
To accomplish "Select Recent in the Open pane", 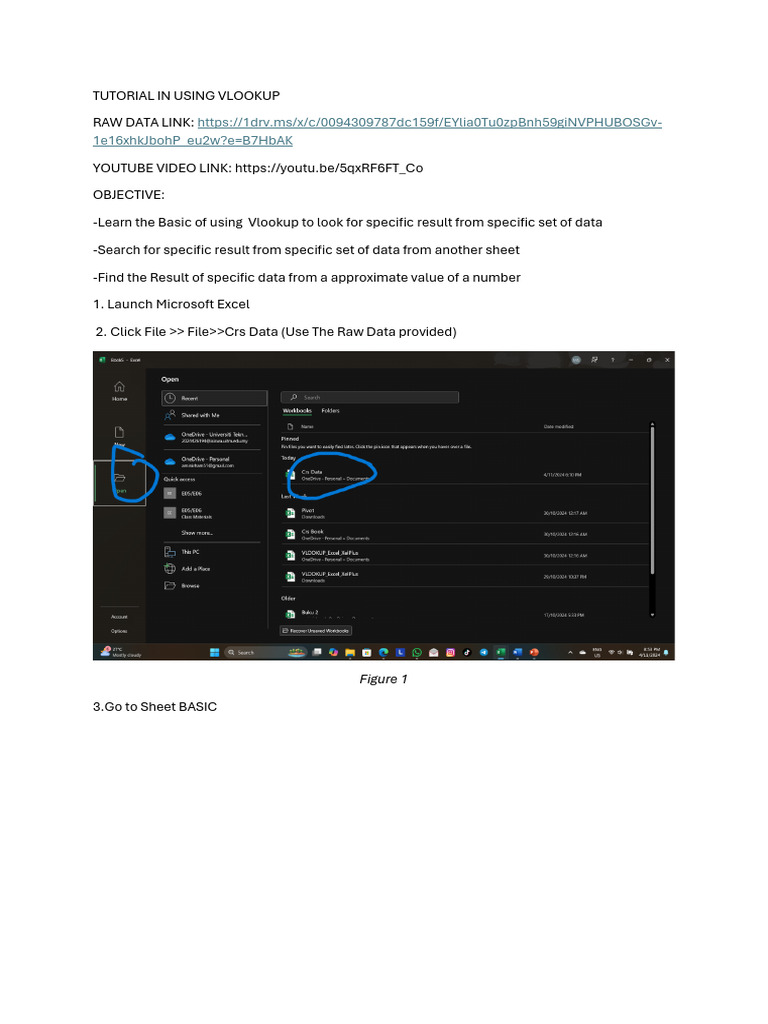I will pos(214,398).
